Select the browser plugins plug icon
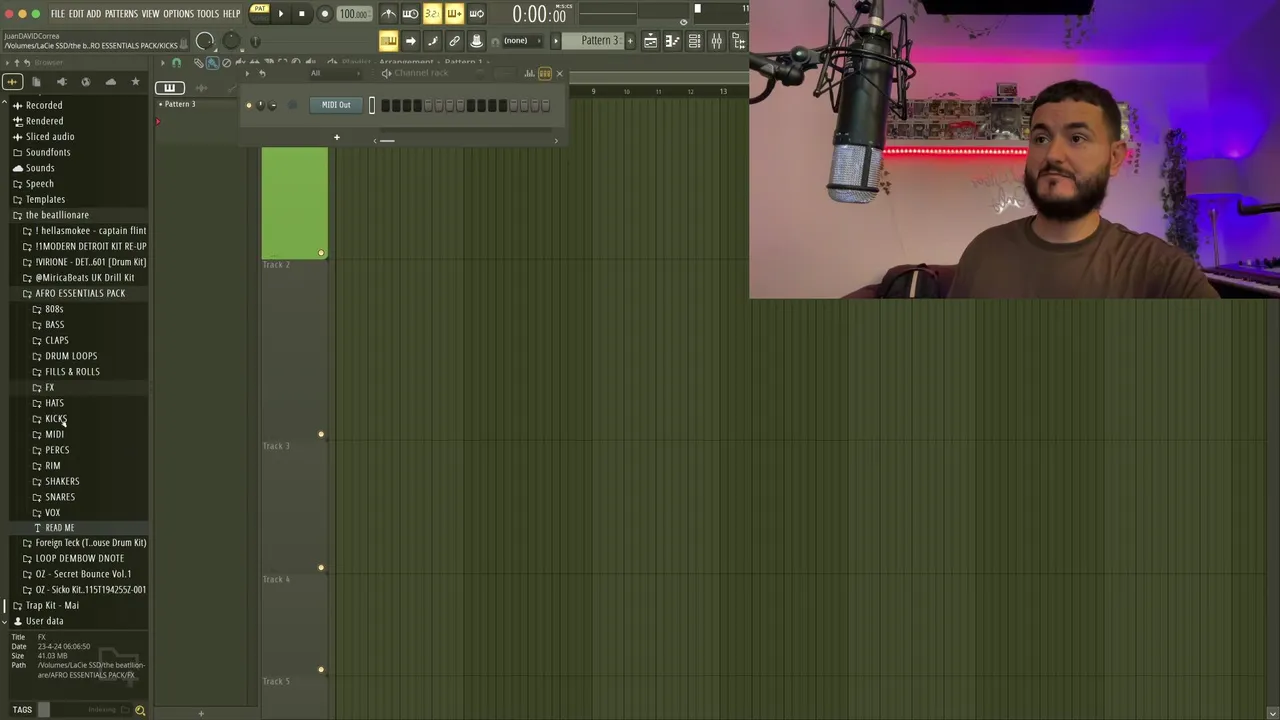 point(61,82)
